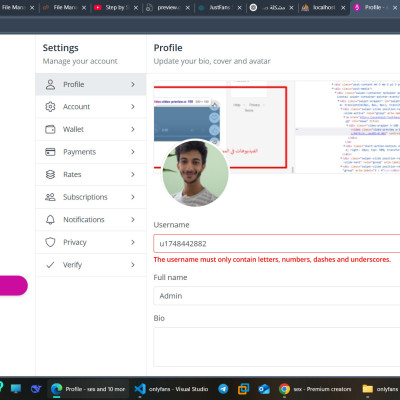Open the Subscriptions people icon

point(50,197)
